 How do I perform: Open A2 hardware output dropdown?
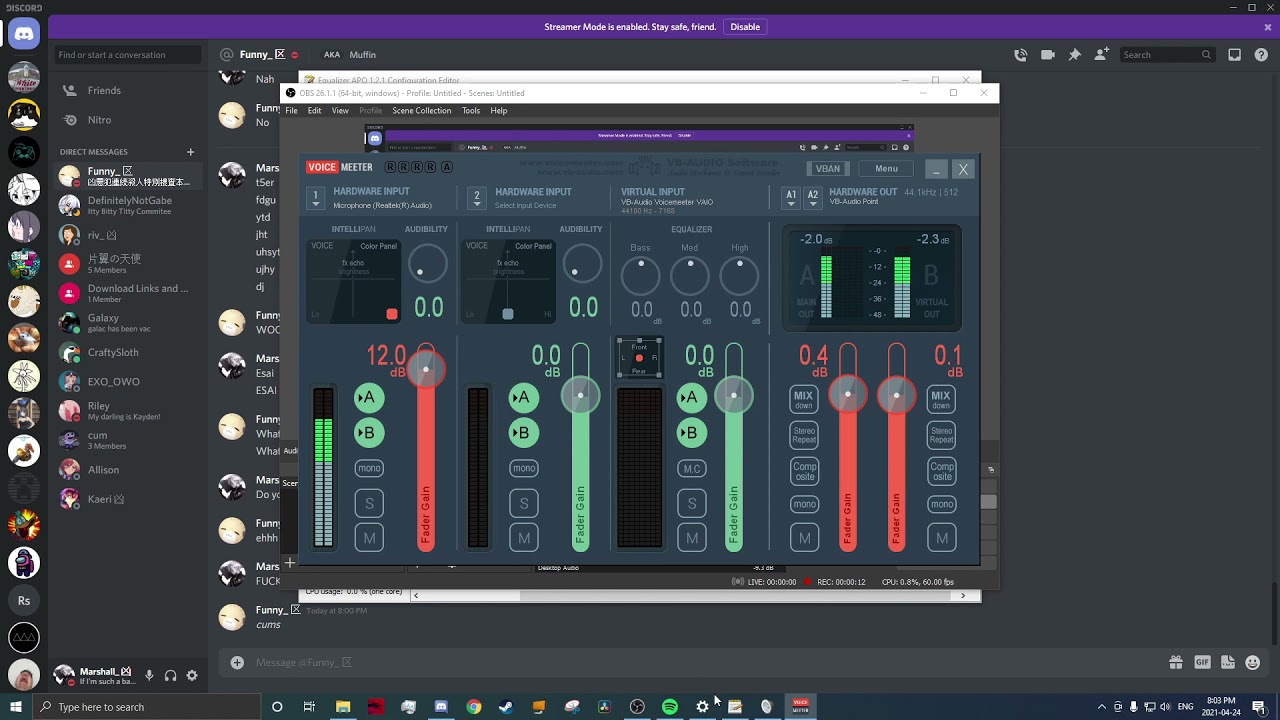pos(813,197)
